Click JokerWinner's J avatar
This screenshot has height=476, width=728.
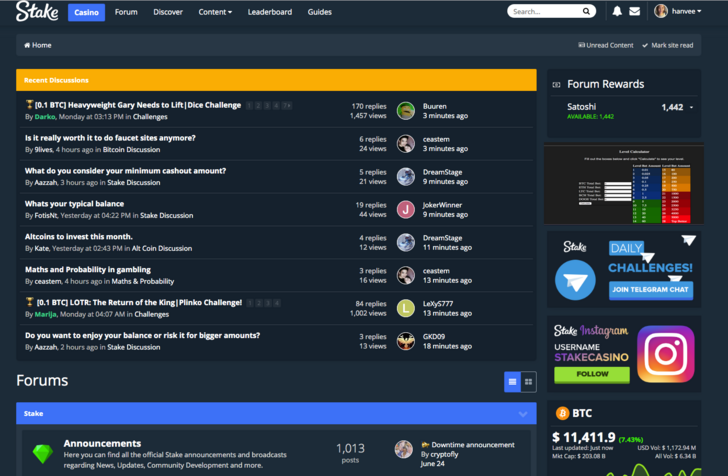coord(405,210)
